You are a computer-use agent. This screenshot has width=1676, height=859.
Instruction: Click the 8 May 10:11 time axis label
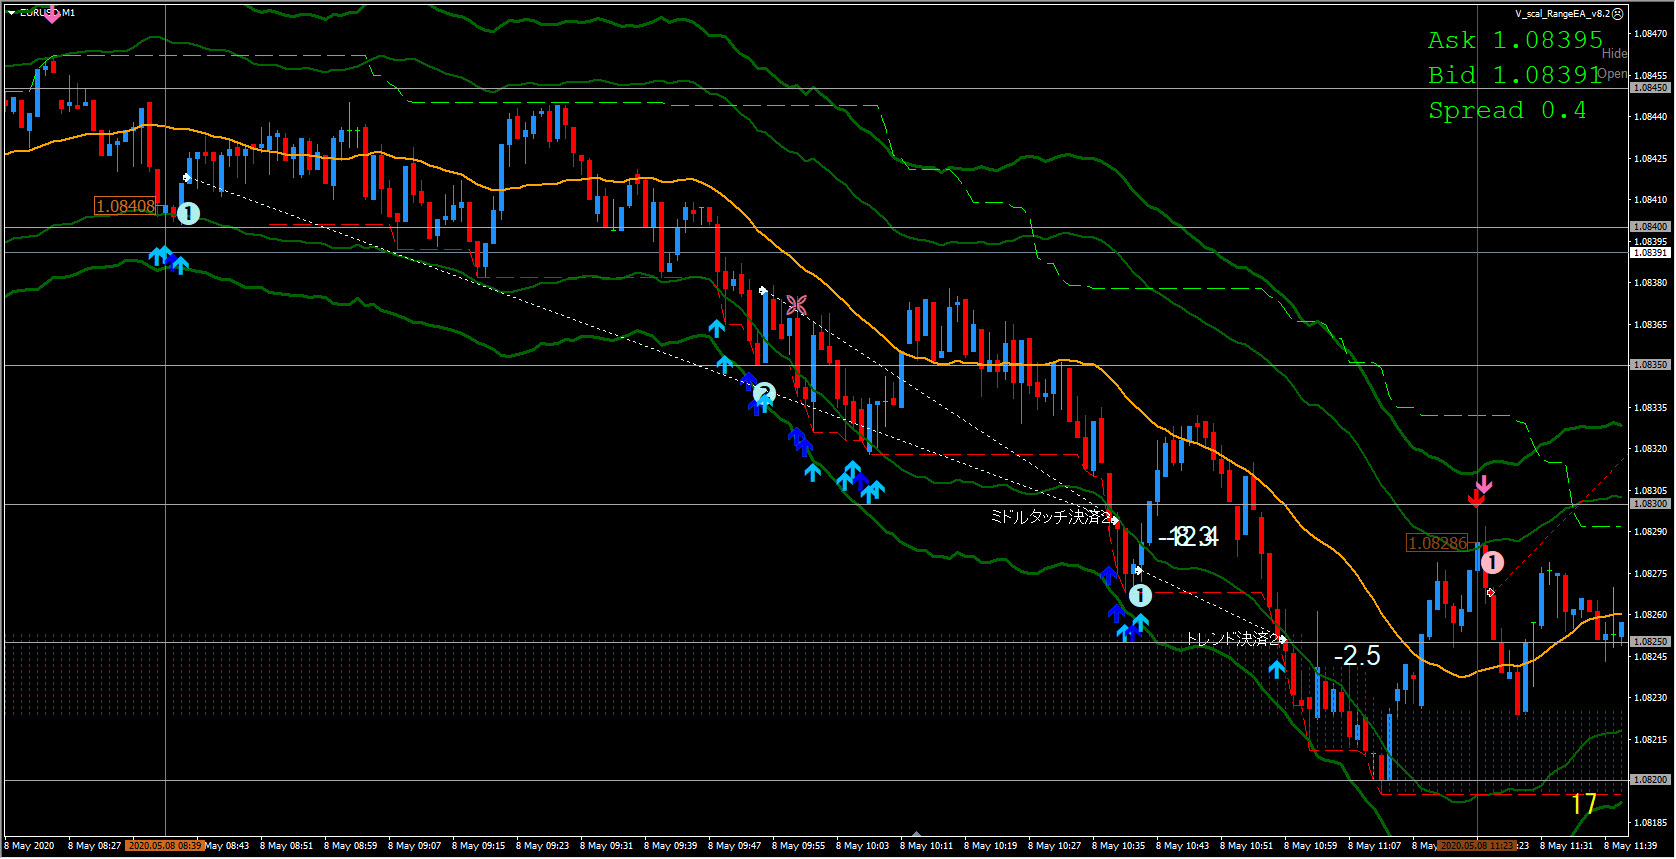tap(926, 846)
